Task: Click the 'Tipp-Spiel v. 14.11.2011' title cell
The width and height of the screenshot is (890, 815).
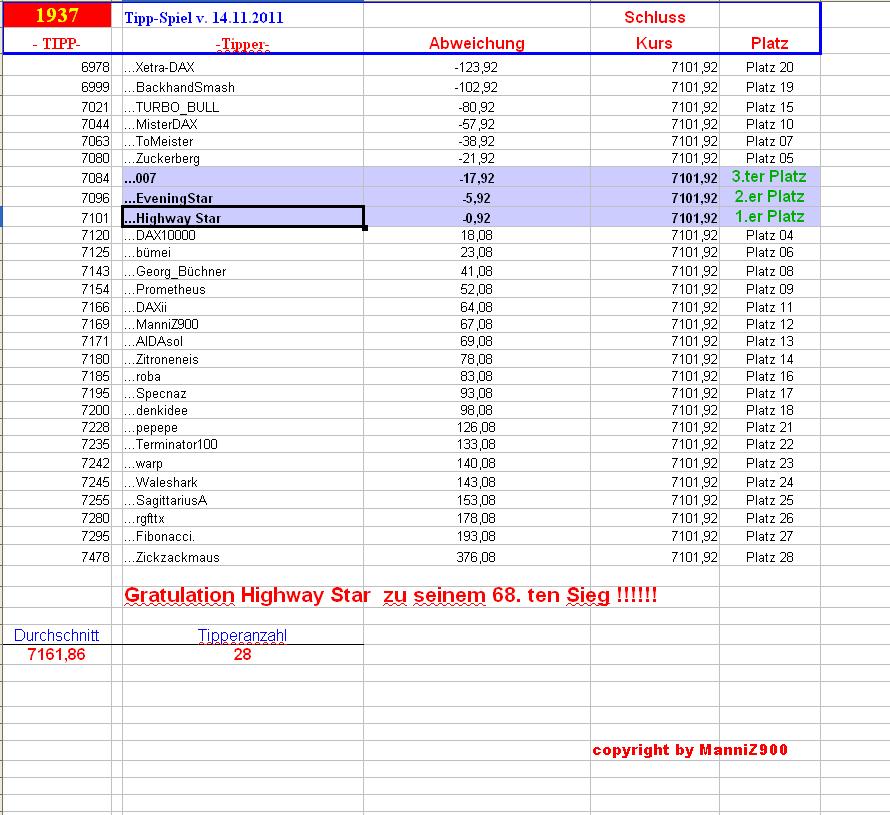Action: (x=243, y=17)
